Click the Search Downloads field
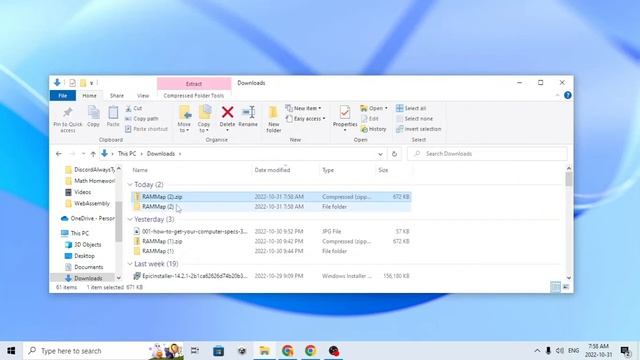The width and height of the screenshot is (640, 360). (487, 154)
